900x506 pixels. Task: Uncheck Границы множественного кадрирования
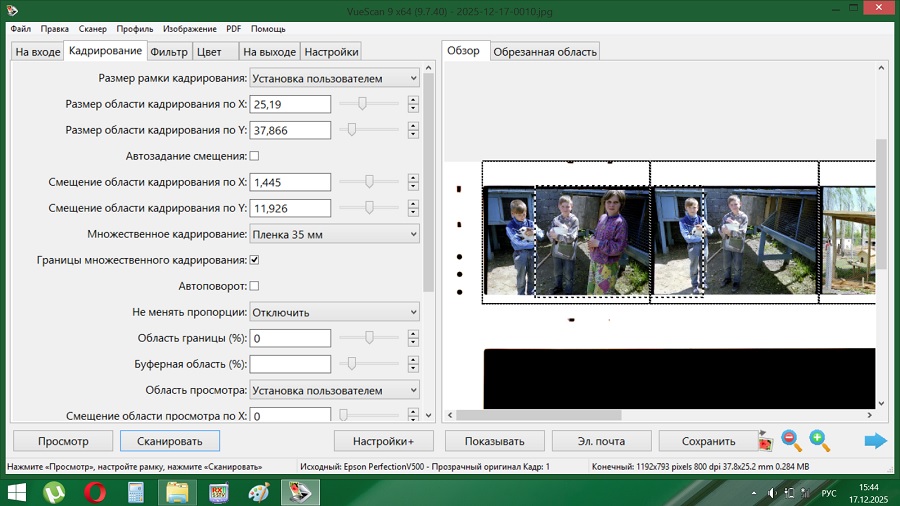254,260
